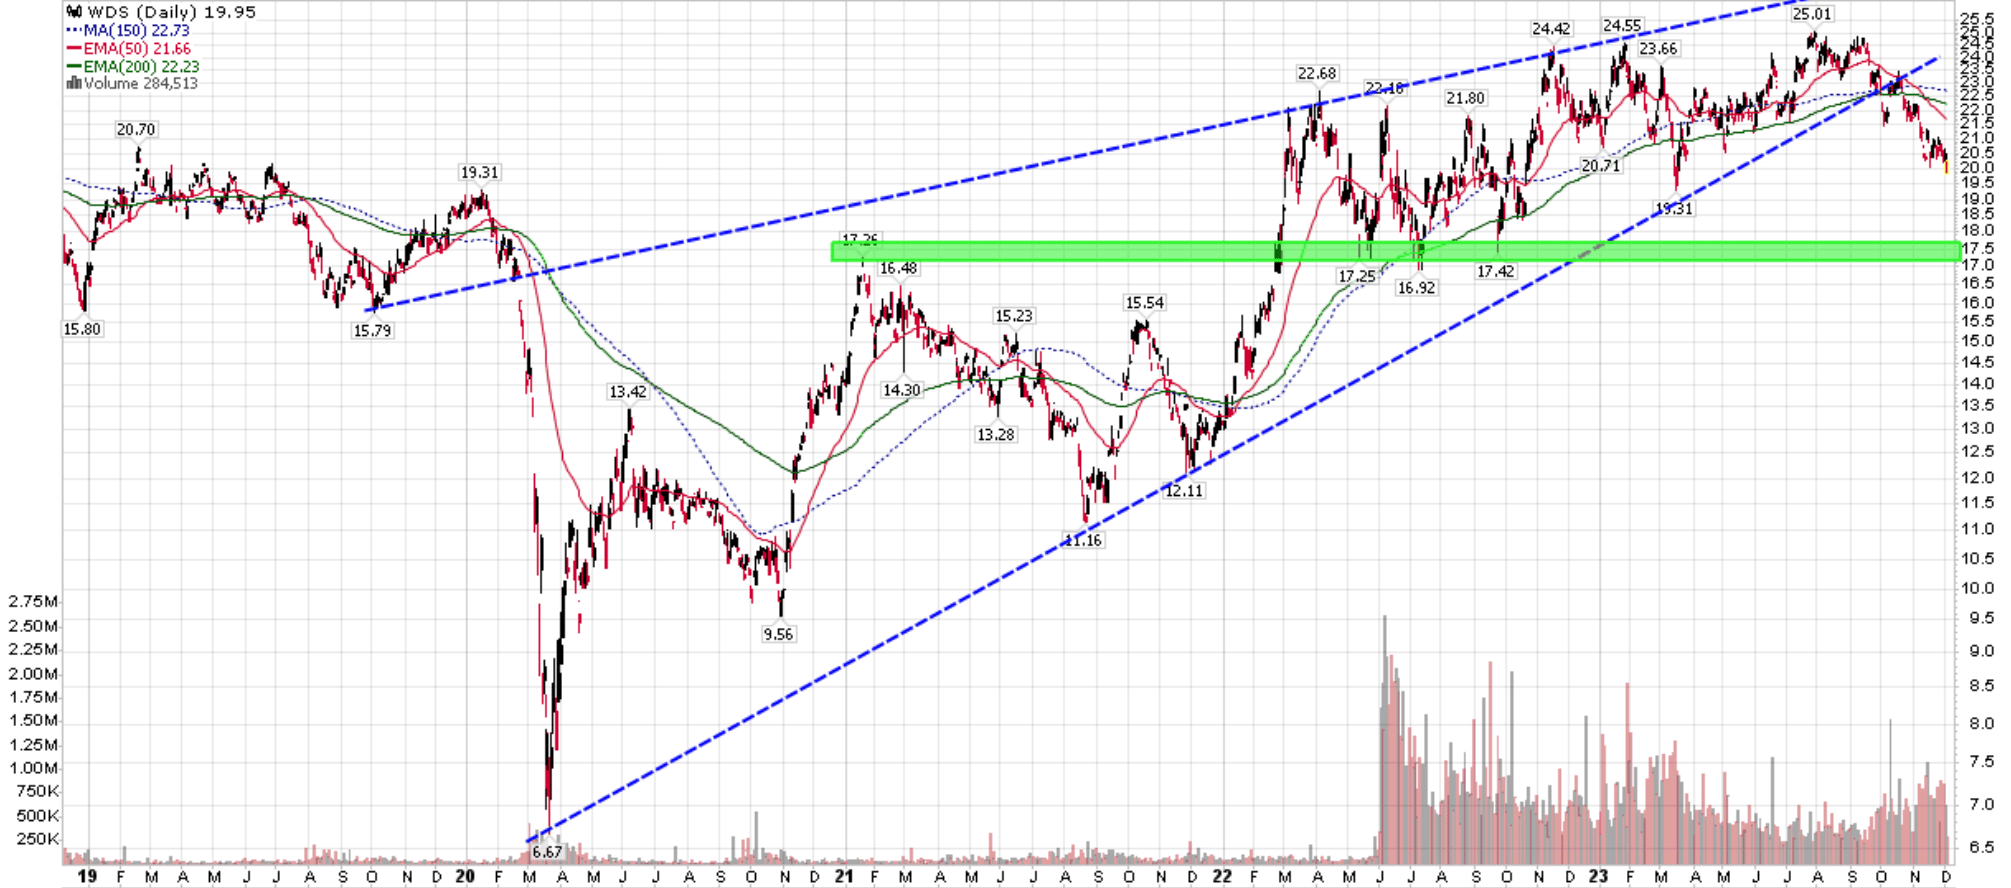Click the 7.5 price axis label
Image resolution: width=2011 pixels, height=888 pixels.
tap(1982, 762)
